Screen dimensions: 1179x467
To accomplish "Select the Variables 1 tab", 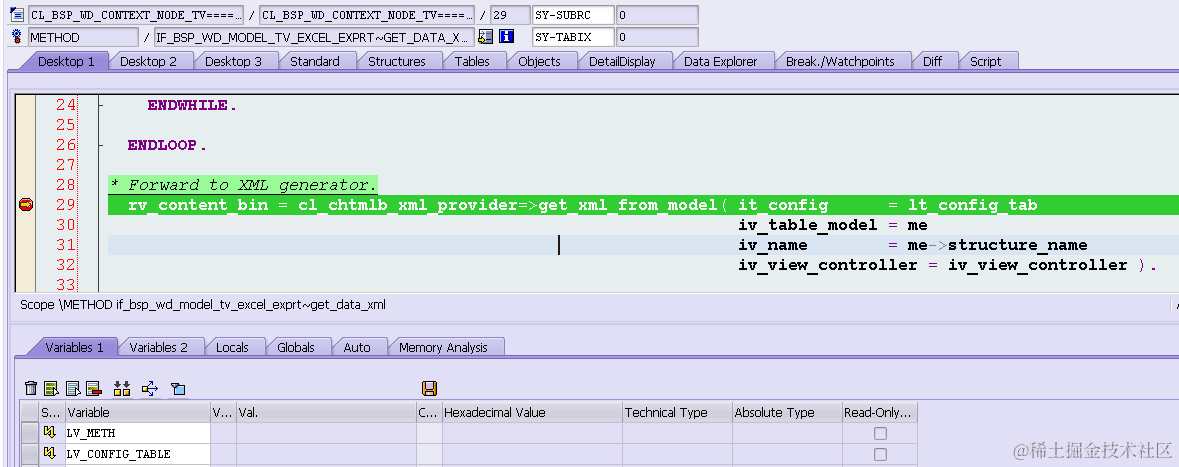I will (x=74, y=347).
